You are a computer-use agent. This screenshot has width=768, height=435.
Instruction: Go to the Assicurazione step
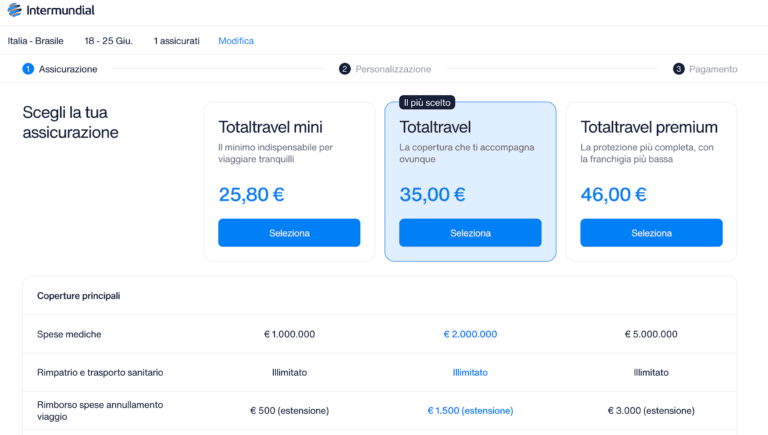pos(68,69)
